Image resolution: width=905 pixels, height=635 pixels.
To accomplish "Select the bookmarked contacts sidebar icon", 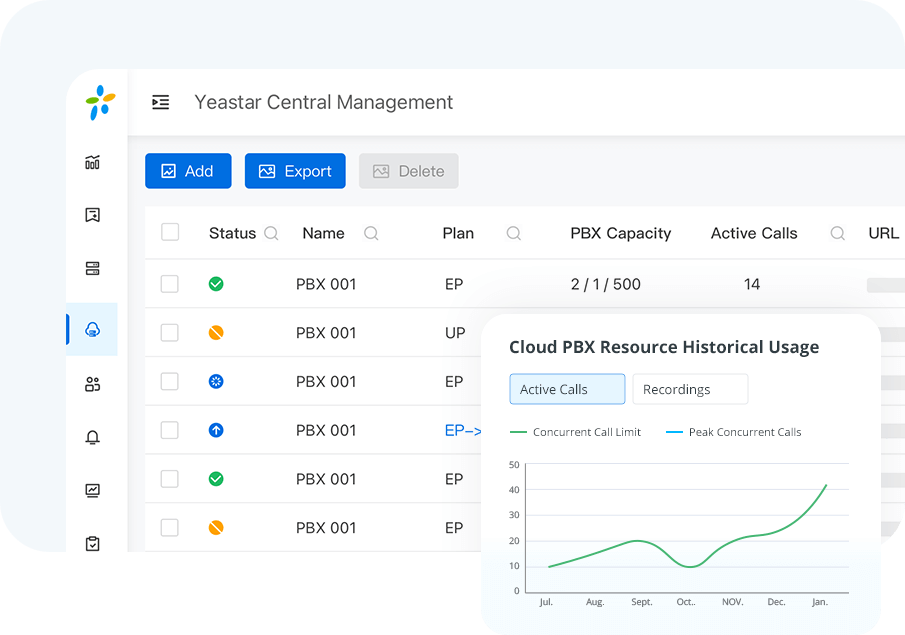I will point(92,215).
